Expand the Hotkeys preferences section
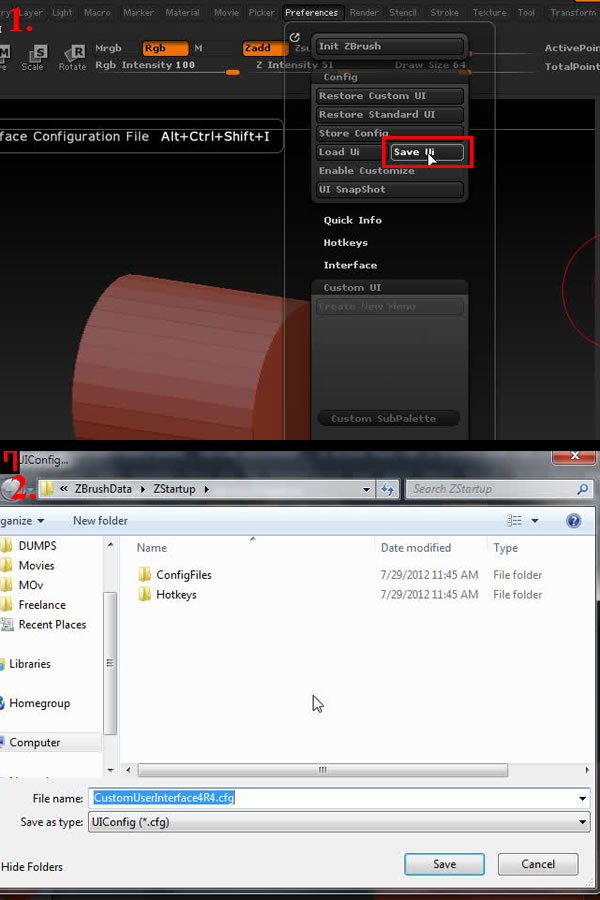Viewport: 600px width, 900px height. [346, 243]
